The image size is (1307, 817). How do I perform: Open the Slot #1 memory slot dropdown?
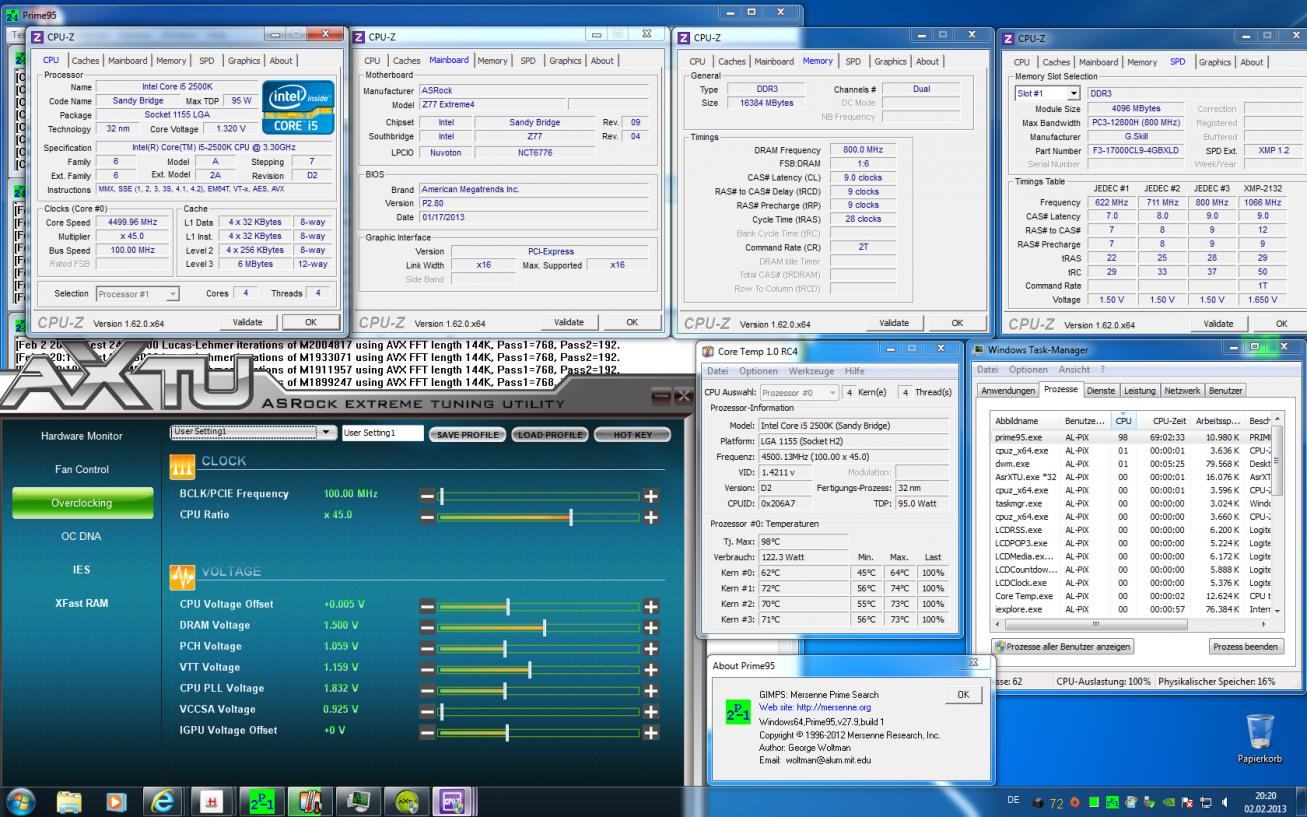pos(1047,93)
